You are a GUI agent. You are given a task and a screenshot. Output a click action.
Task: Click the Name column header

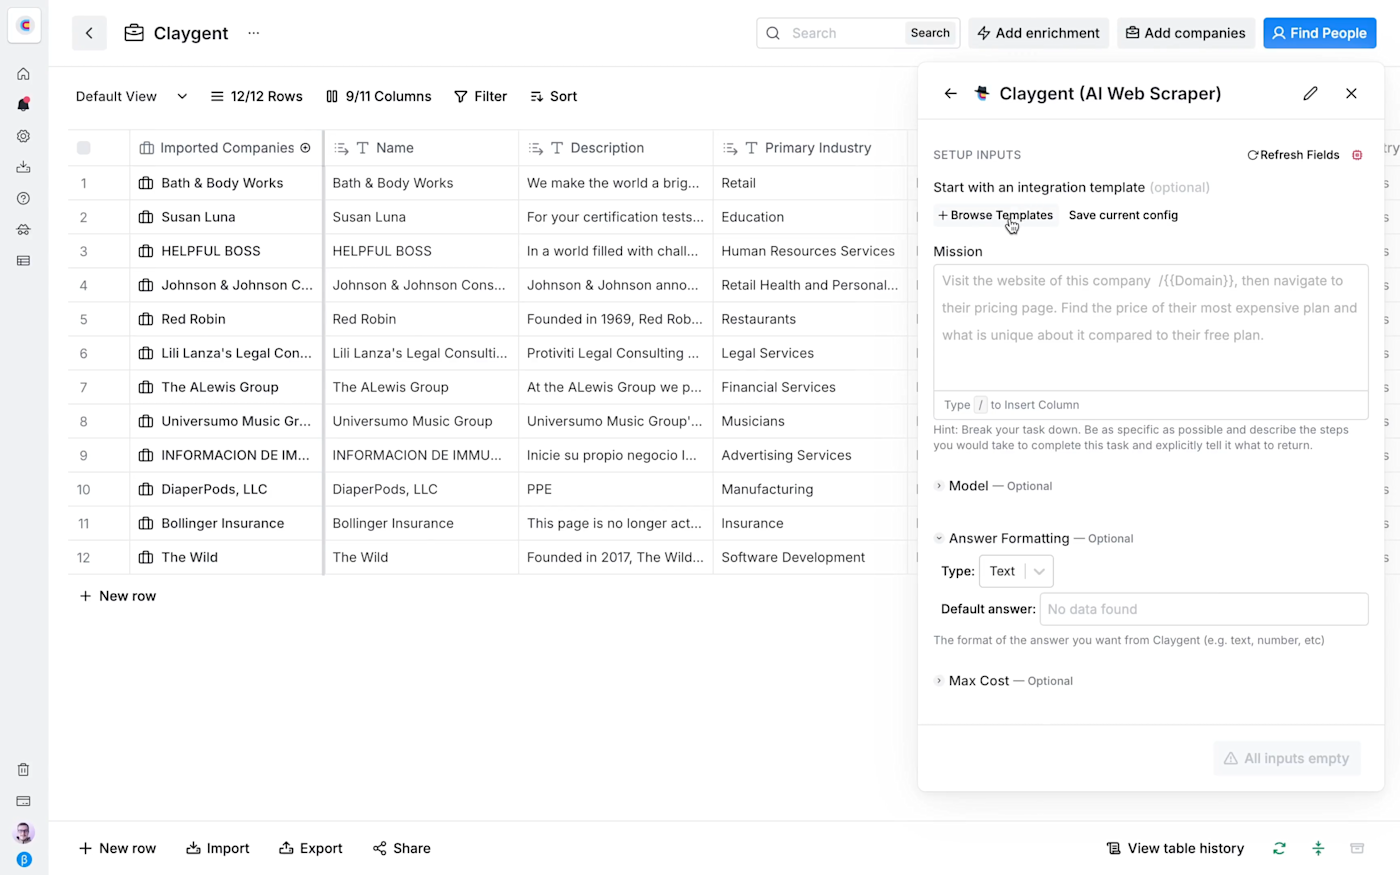(x=421, y=148)
